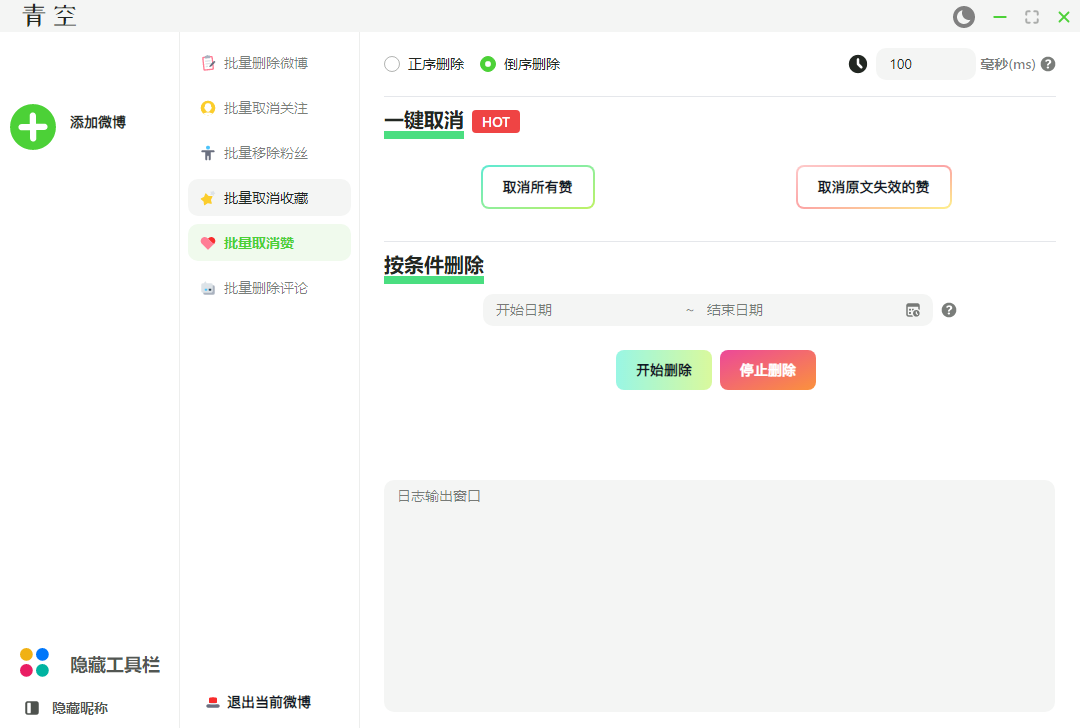Viewport: 1080px width, 728px height.
Task: Open the calendar icon in date range field
Action: coord(913,310)
